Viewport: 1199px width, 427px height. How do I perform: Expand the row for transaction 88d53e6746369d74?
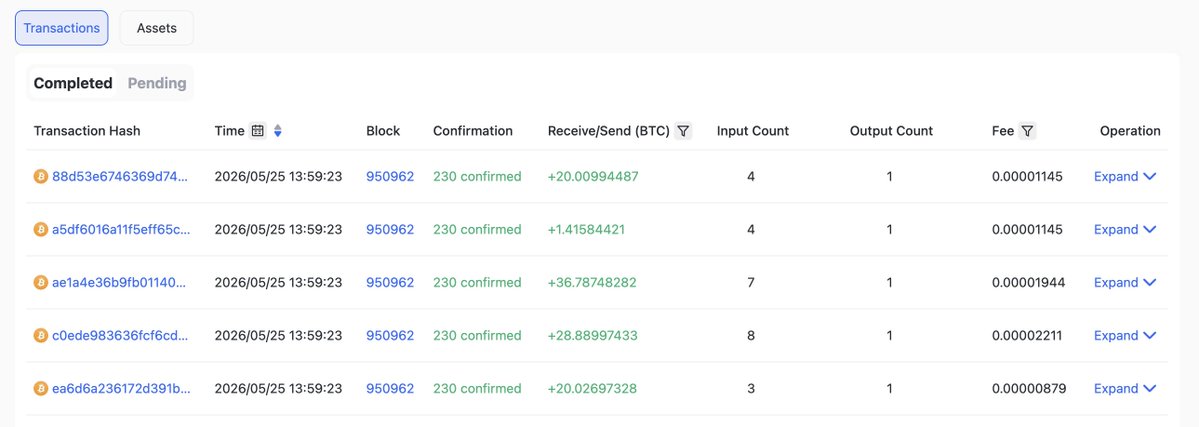point(1125,177)
